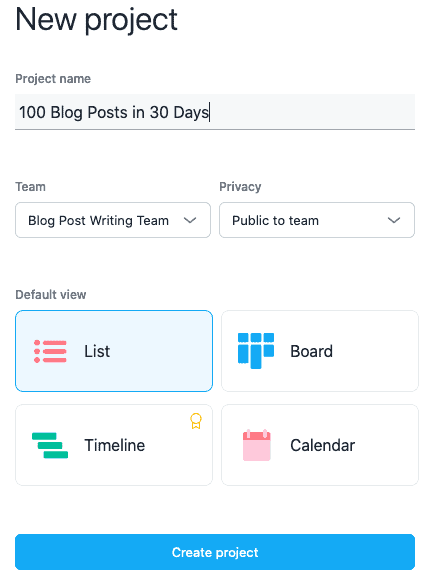Select List as default view

tap(114, 351)
